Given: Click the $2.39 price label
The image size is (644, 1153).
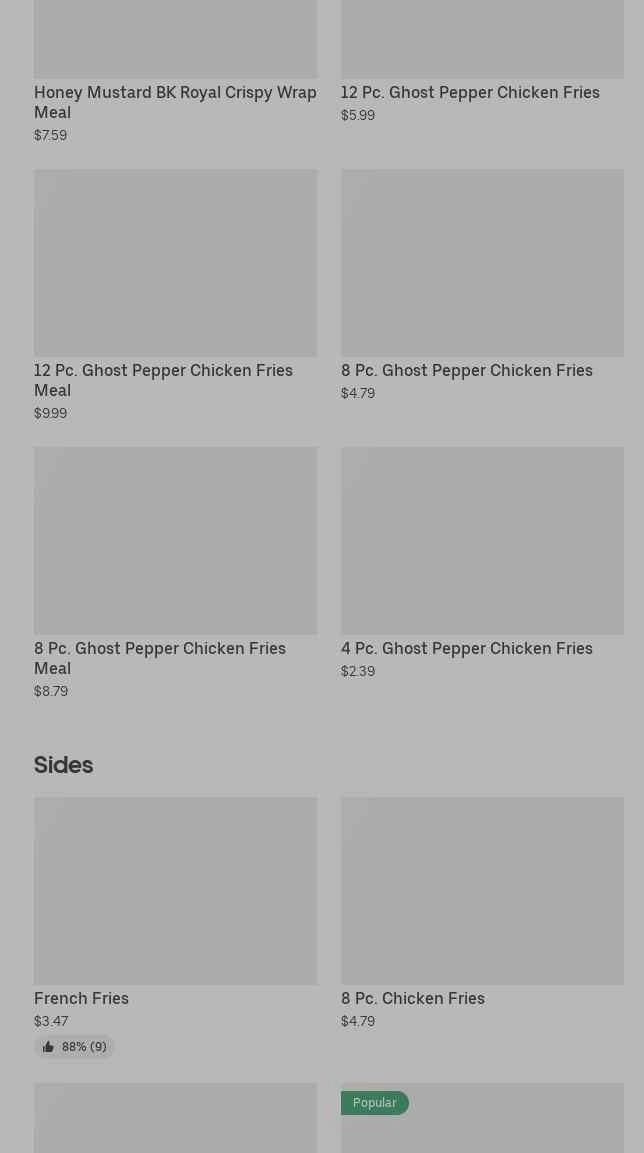Looking at the screenshot, I should click(x=357, y=671).
